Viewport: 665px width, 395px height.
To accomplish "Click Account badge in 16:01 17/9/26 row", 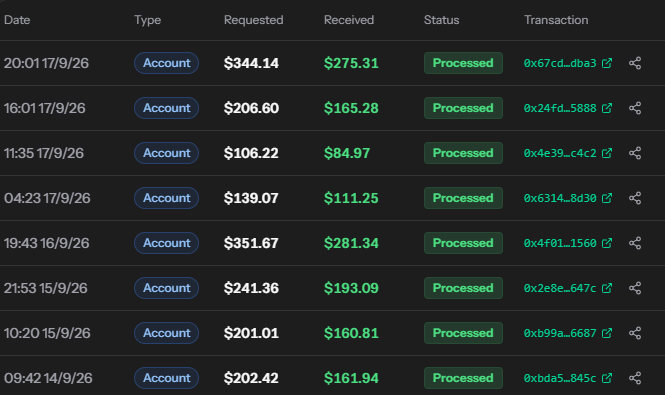I will click(x=166, y=108).
